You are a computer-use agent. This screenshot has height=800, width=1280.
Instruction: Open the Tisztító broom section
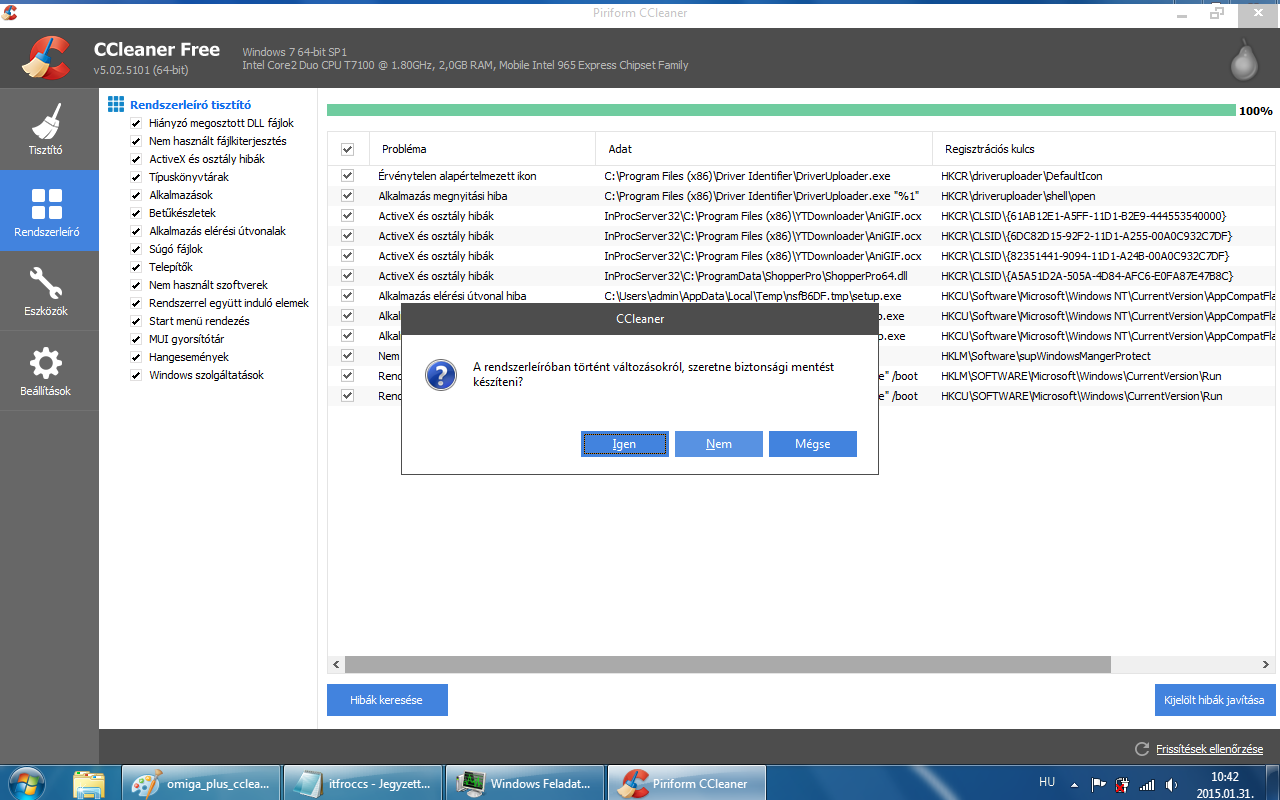(x=48, y=129)
